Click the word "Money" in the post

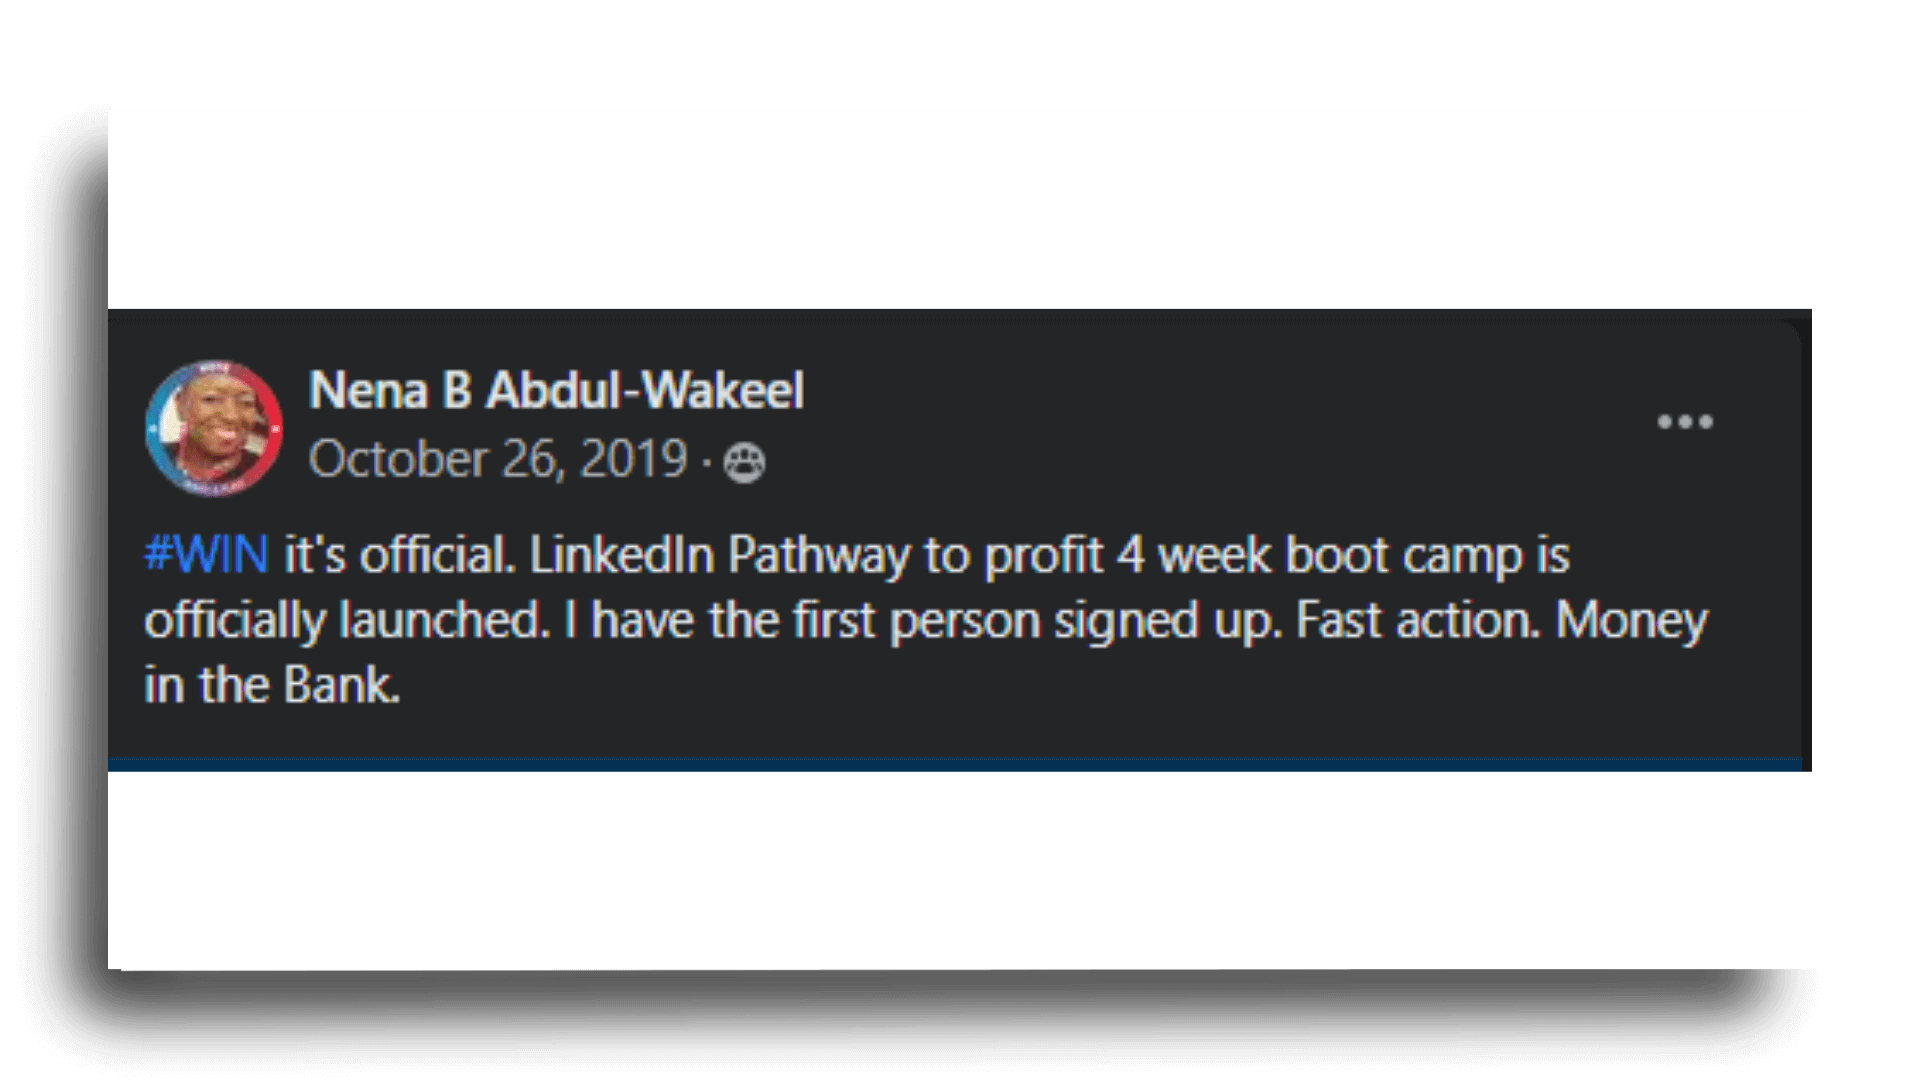[1632, 622]
